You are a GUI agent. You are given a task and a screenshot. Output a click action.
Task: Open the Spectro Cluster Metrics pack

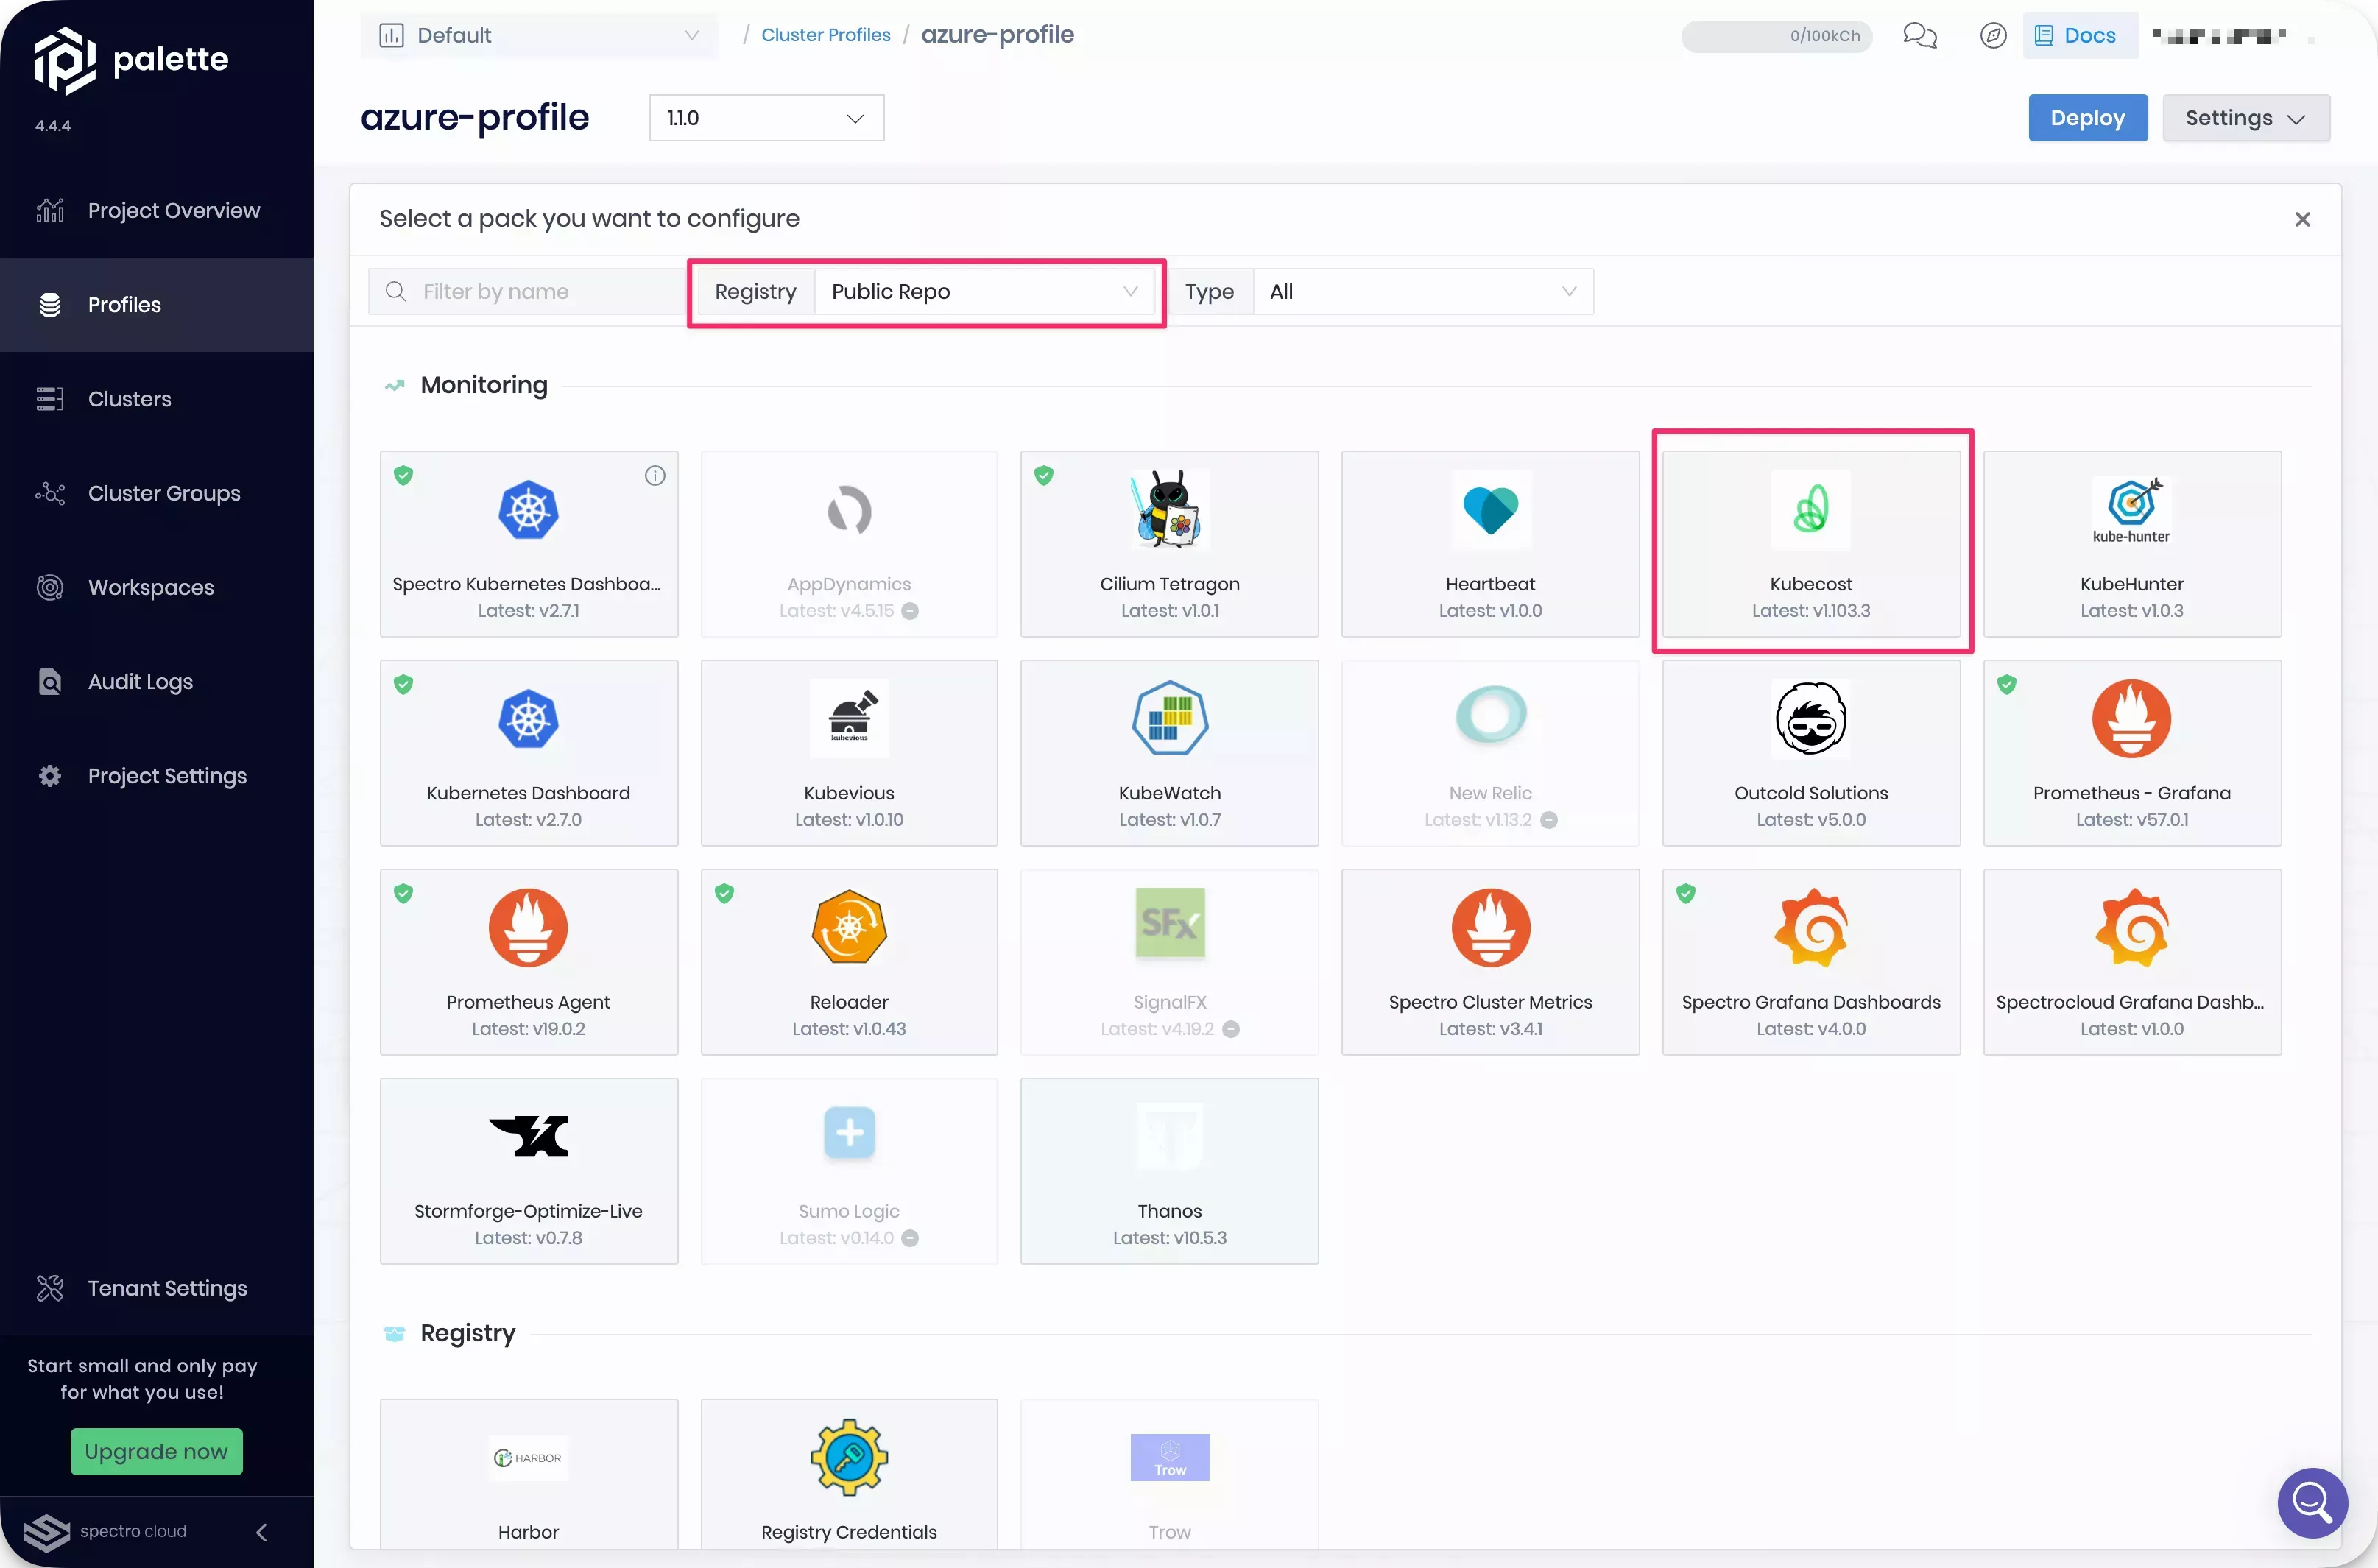[x=1490, y=961]
